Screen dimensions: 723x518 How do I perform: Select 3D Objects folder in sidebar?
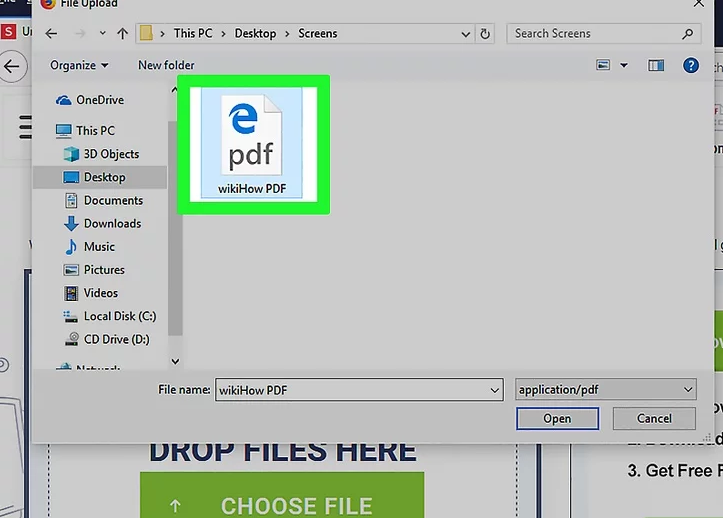pyautogui.click(x=111, y=154)
